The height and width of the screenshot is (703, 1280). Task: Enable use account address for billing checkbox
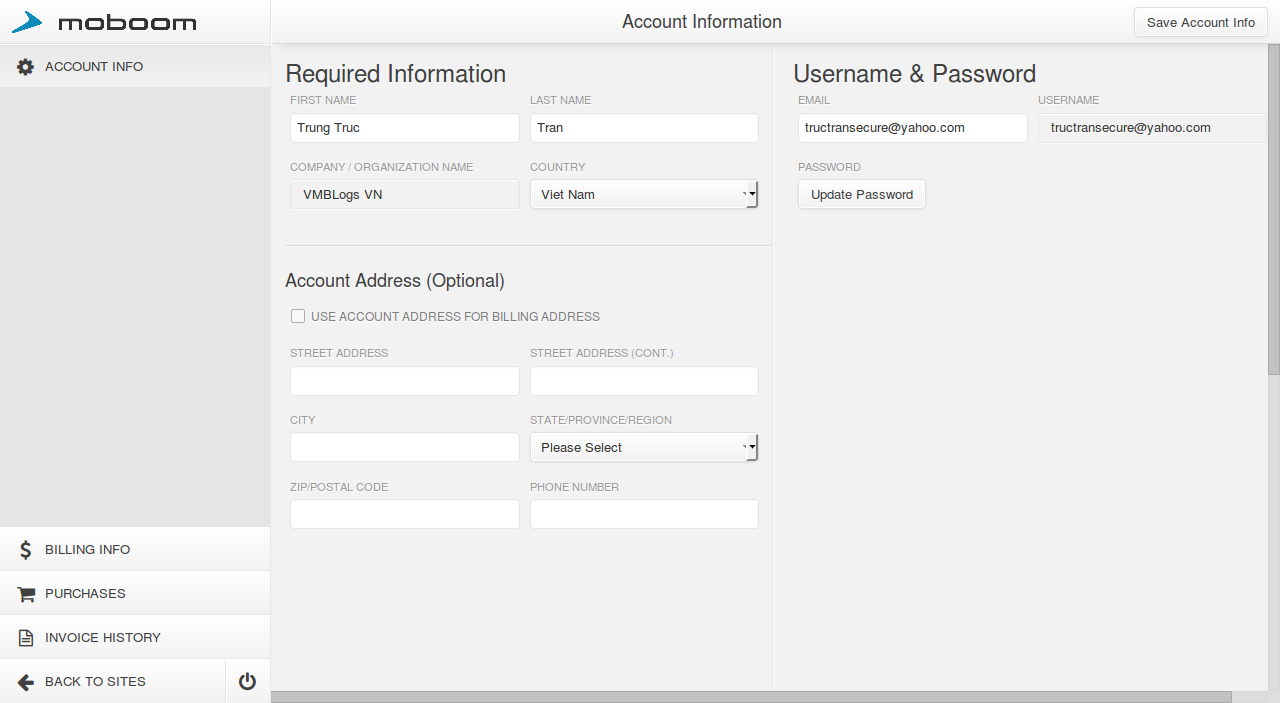point(298,317)
